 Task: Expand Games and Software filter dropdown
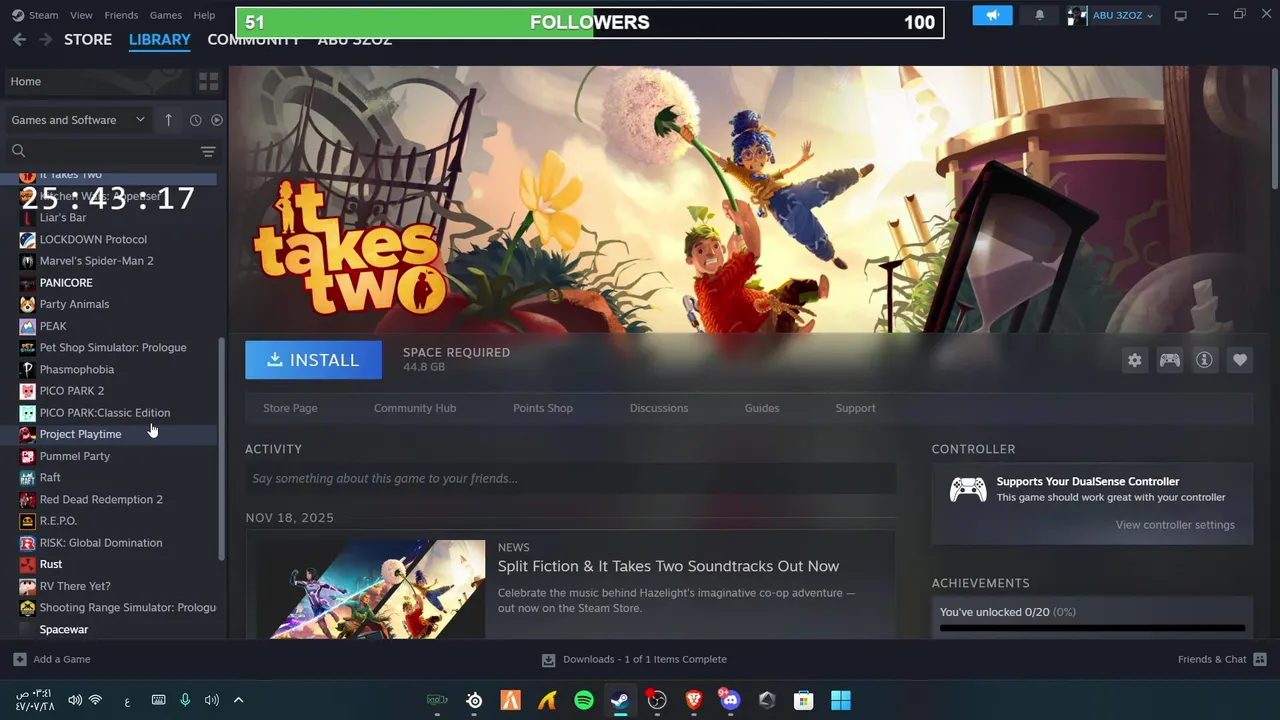[78, 120]
